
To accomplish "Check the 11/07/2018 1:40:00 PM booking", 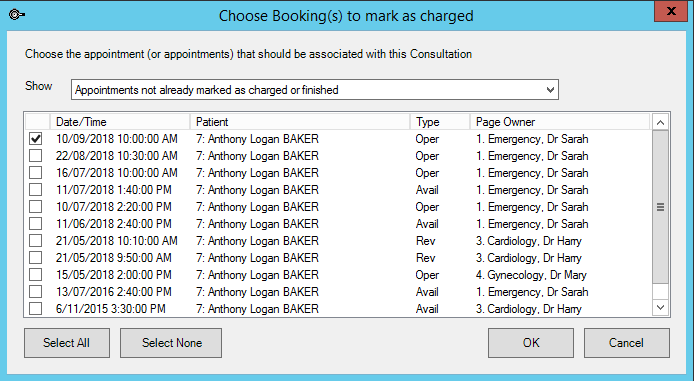I will 35,190.
